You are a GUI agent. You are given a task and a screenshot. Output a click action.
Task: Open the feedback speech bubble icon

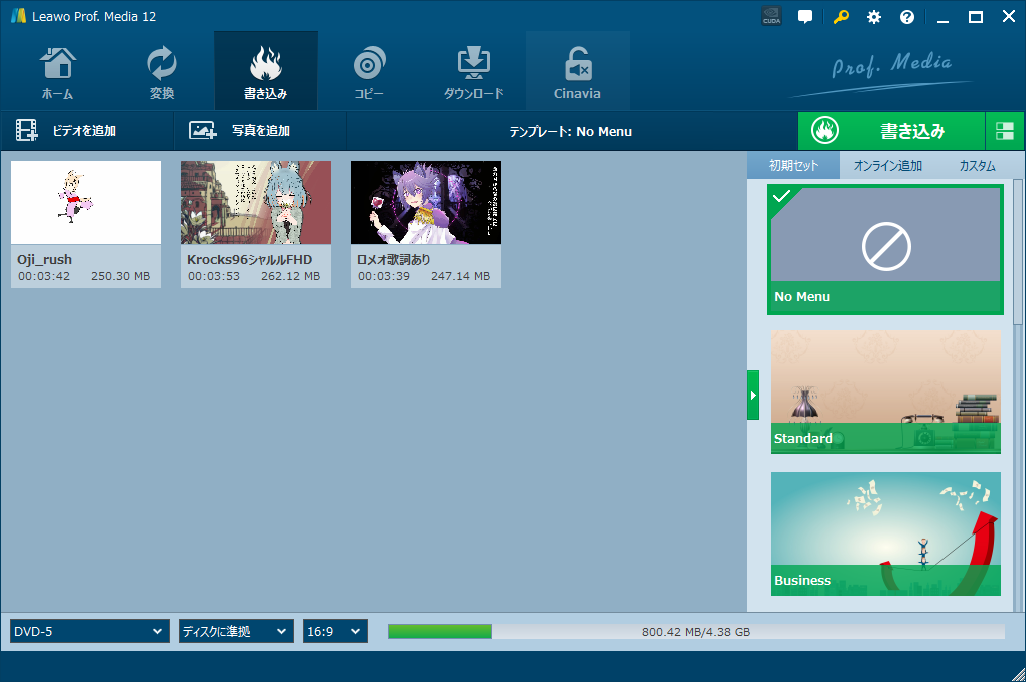tap(805, 17)
